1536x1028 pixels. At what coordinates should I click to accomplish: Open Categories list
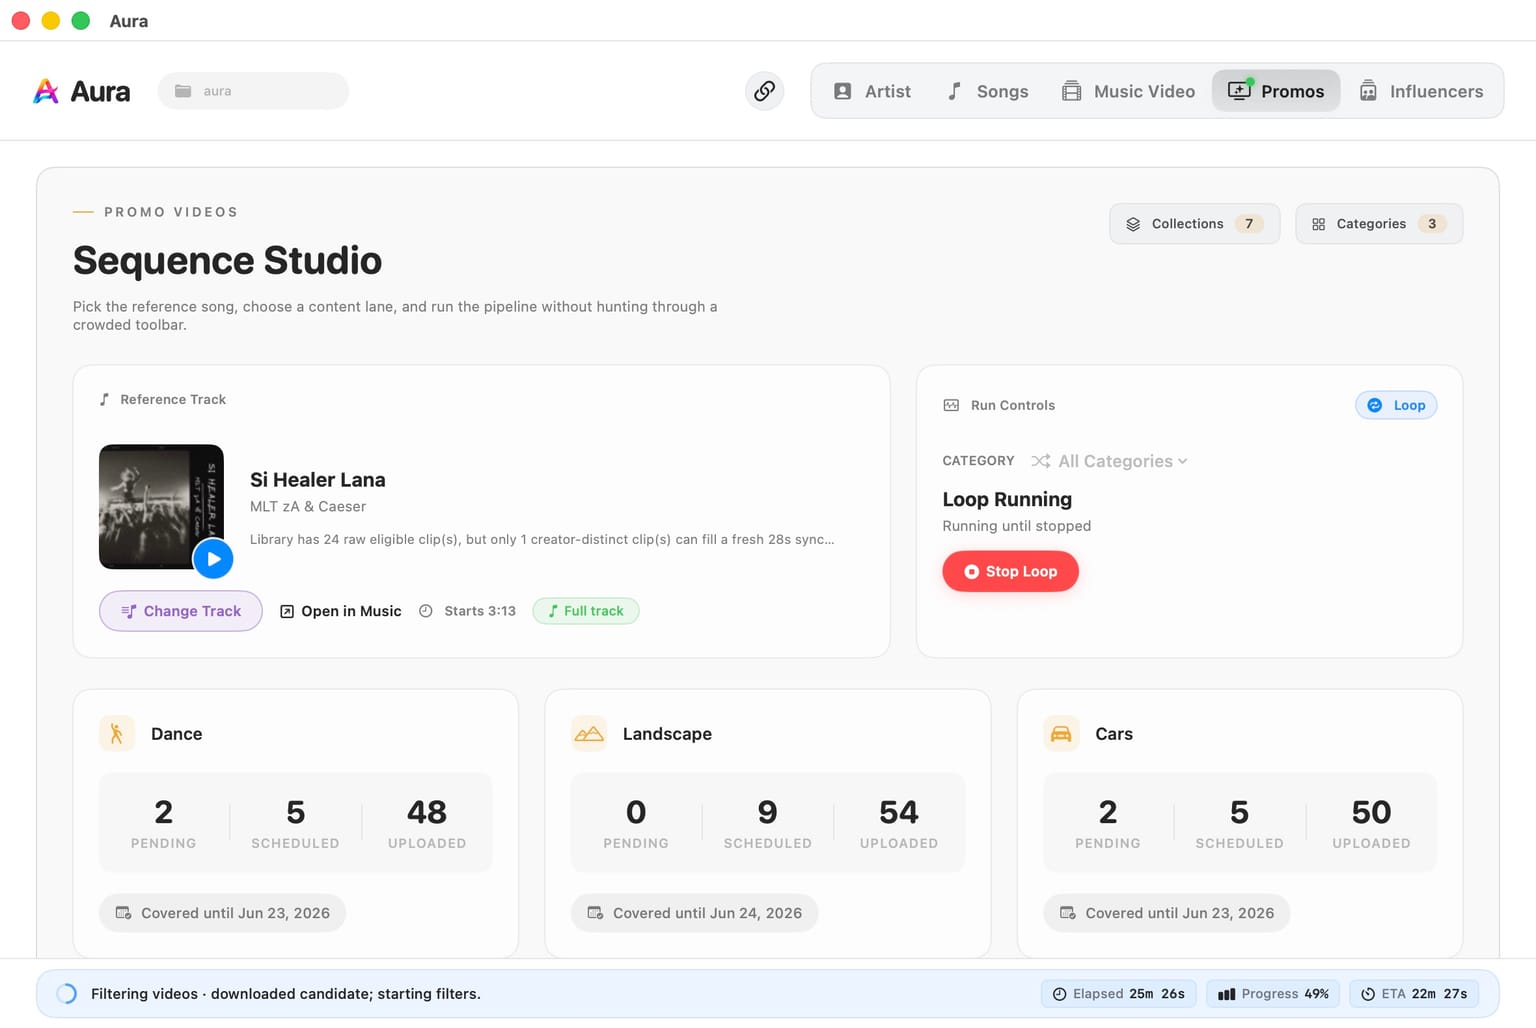pyautogui.click(x=1379, y=224)
